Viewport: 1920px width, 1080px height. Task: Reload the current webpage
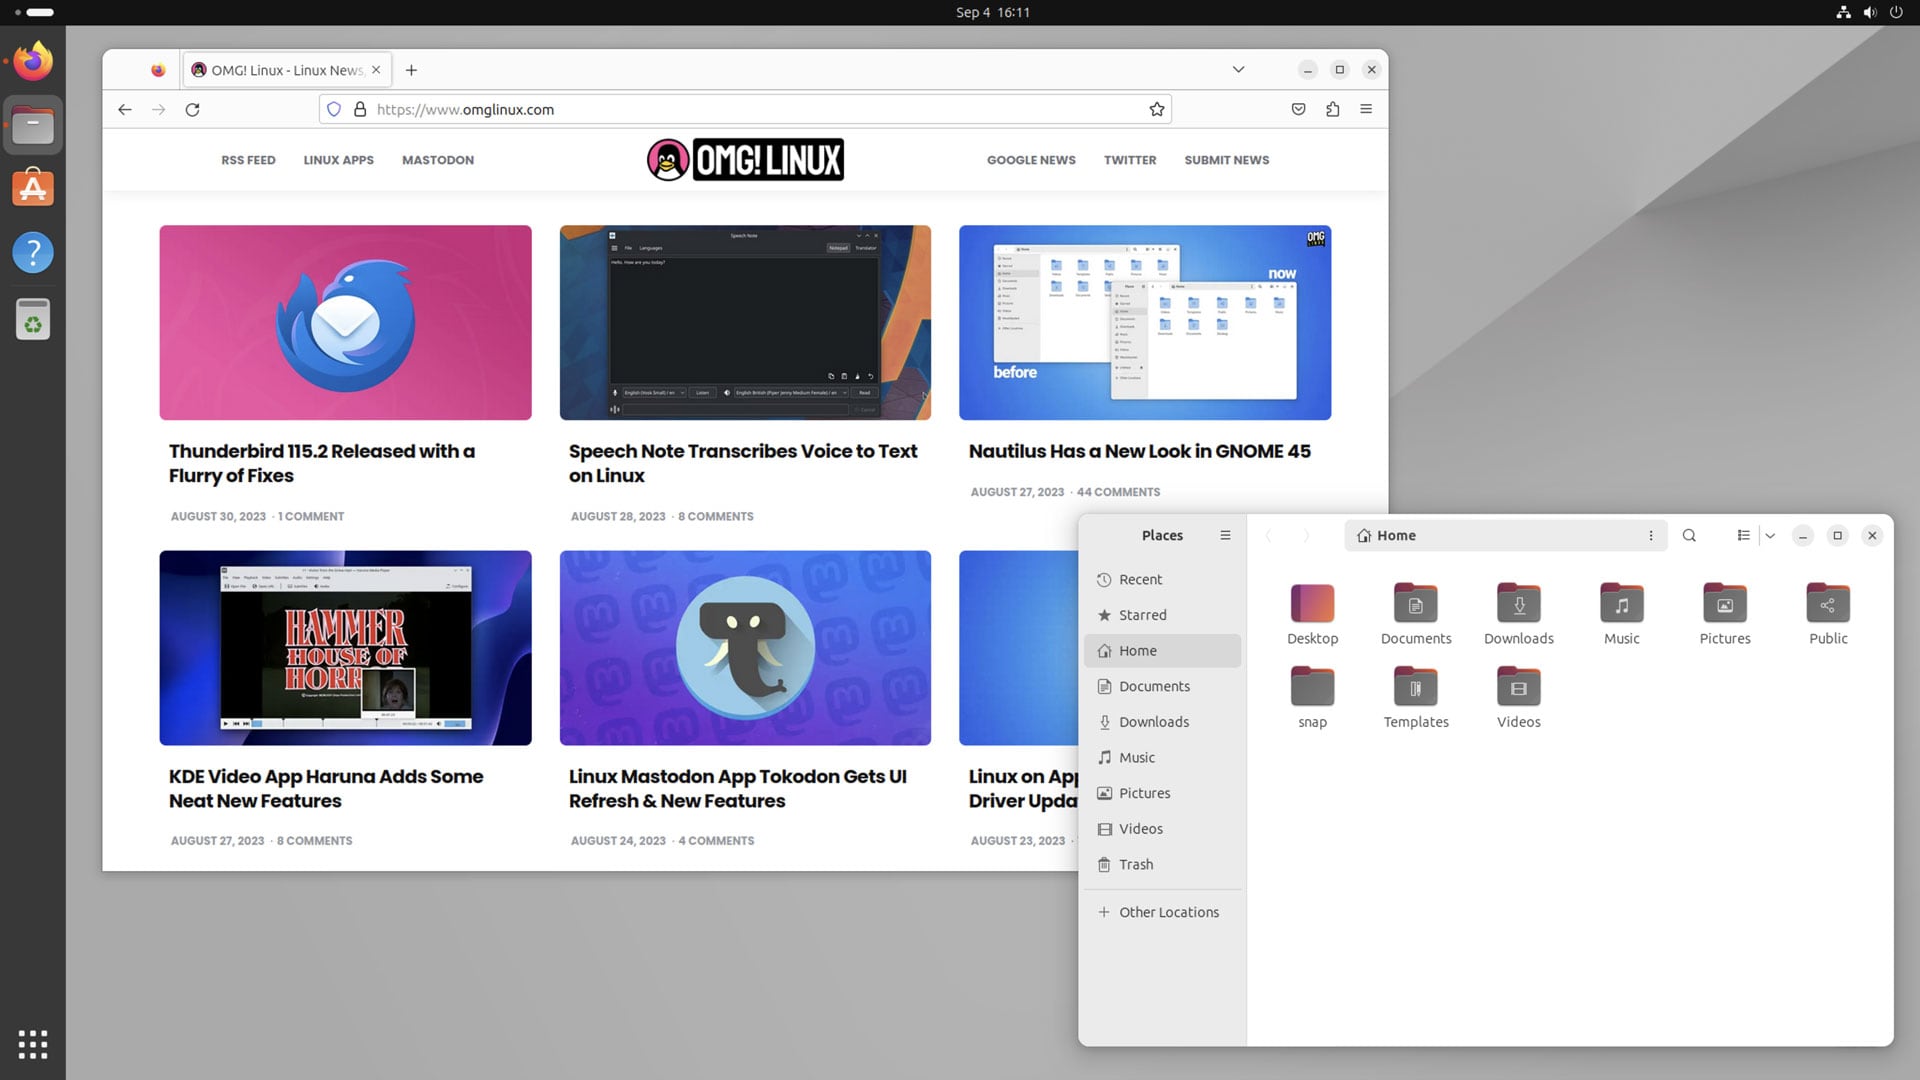click(193, 109)
